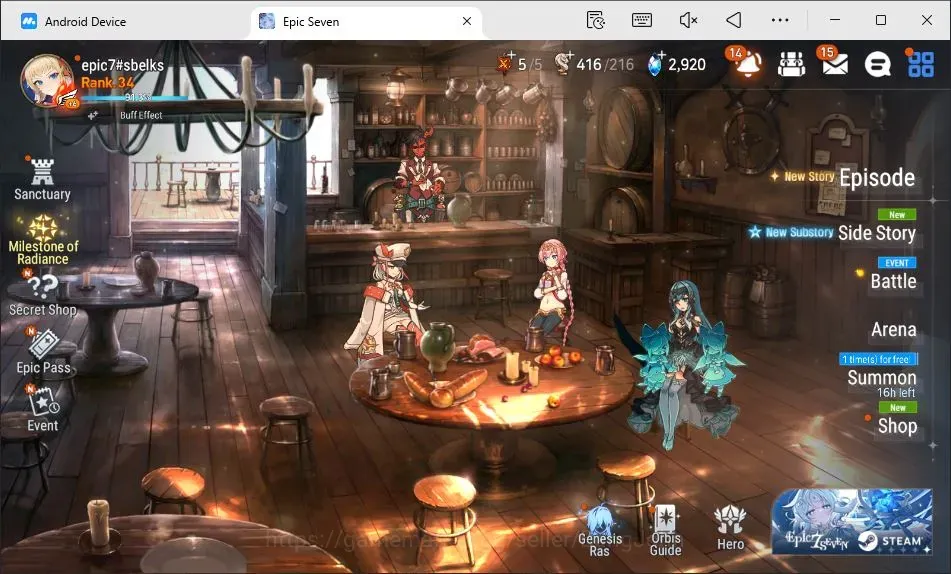Select the Side Story menu entry
Viewport: 951px width, 574px height.
pos(876,233)
